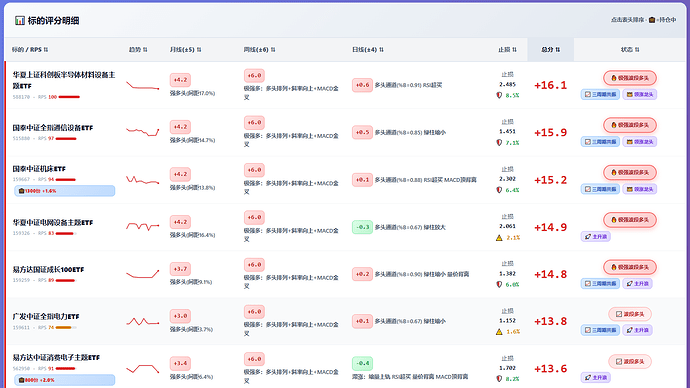The image size is (690, 388).
Task: Click the +15.9 total score
Action: pos(551,132)
